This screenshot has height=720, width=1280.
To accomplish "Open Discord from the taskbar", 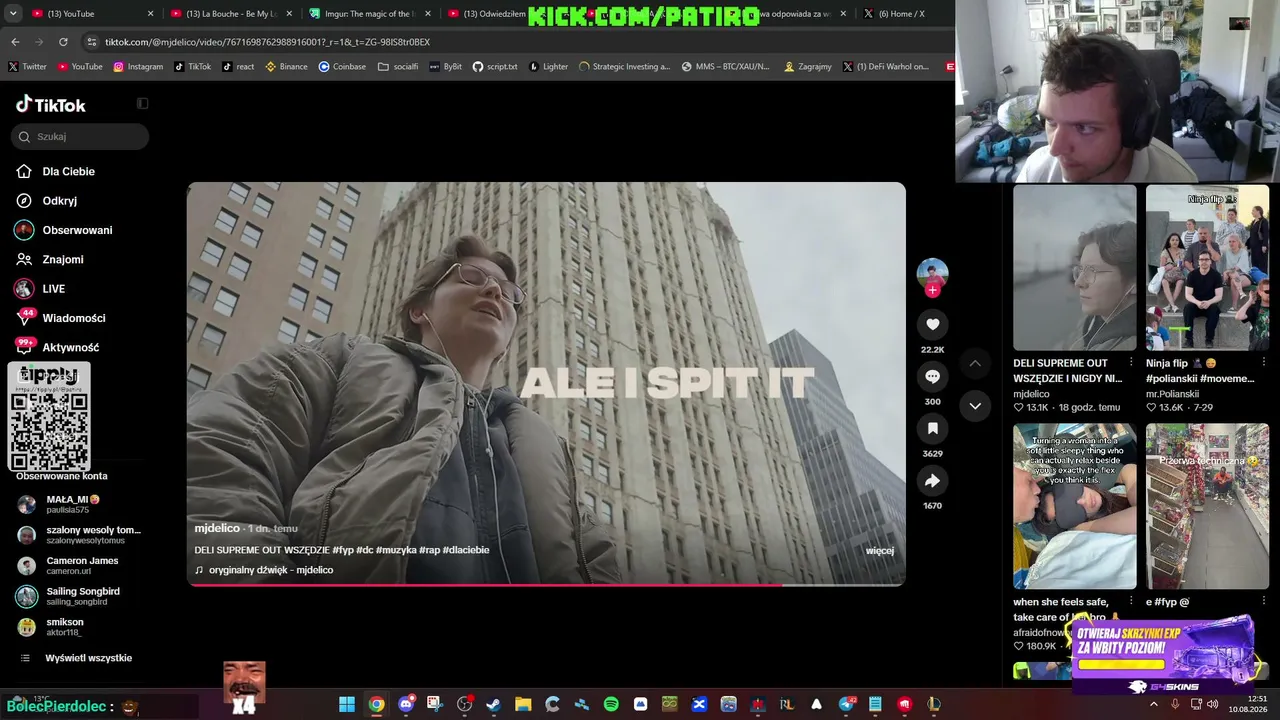I will click(x=406, y=704).
